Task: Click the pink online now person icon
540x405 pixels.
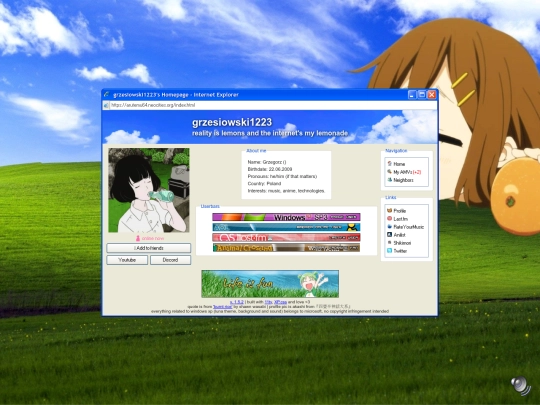Action: (138, 238)
